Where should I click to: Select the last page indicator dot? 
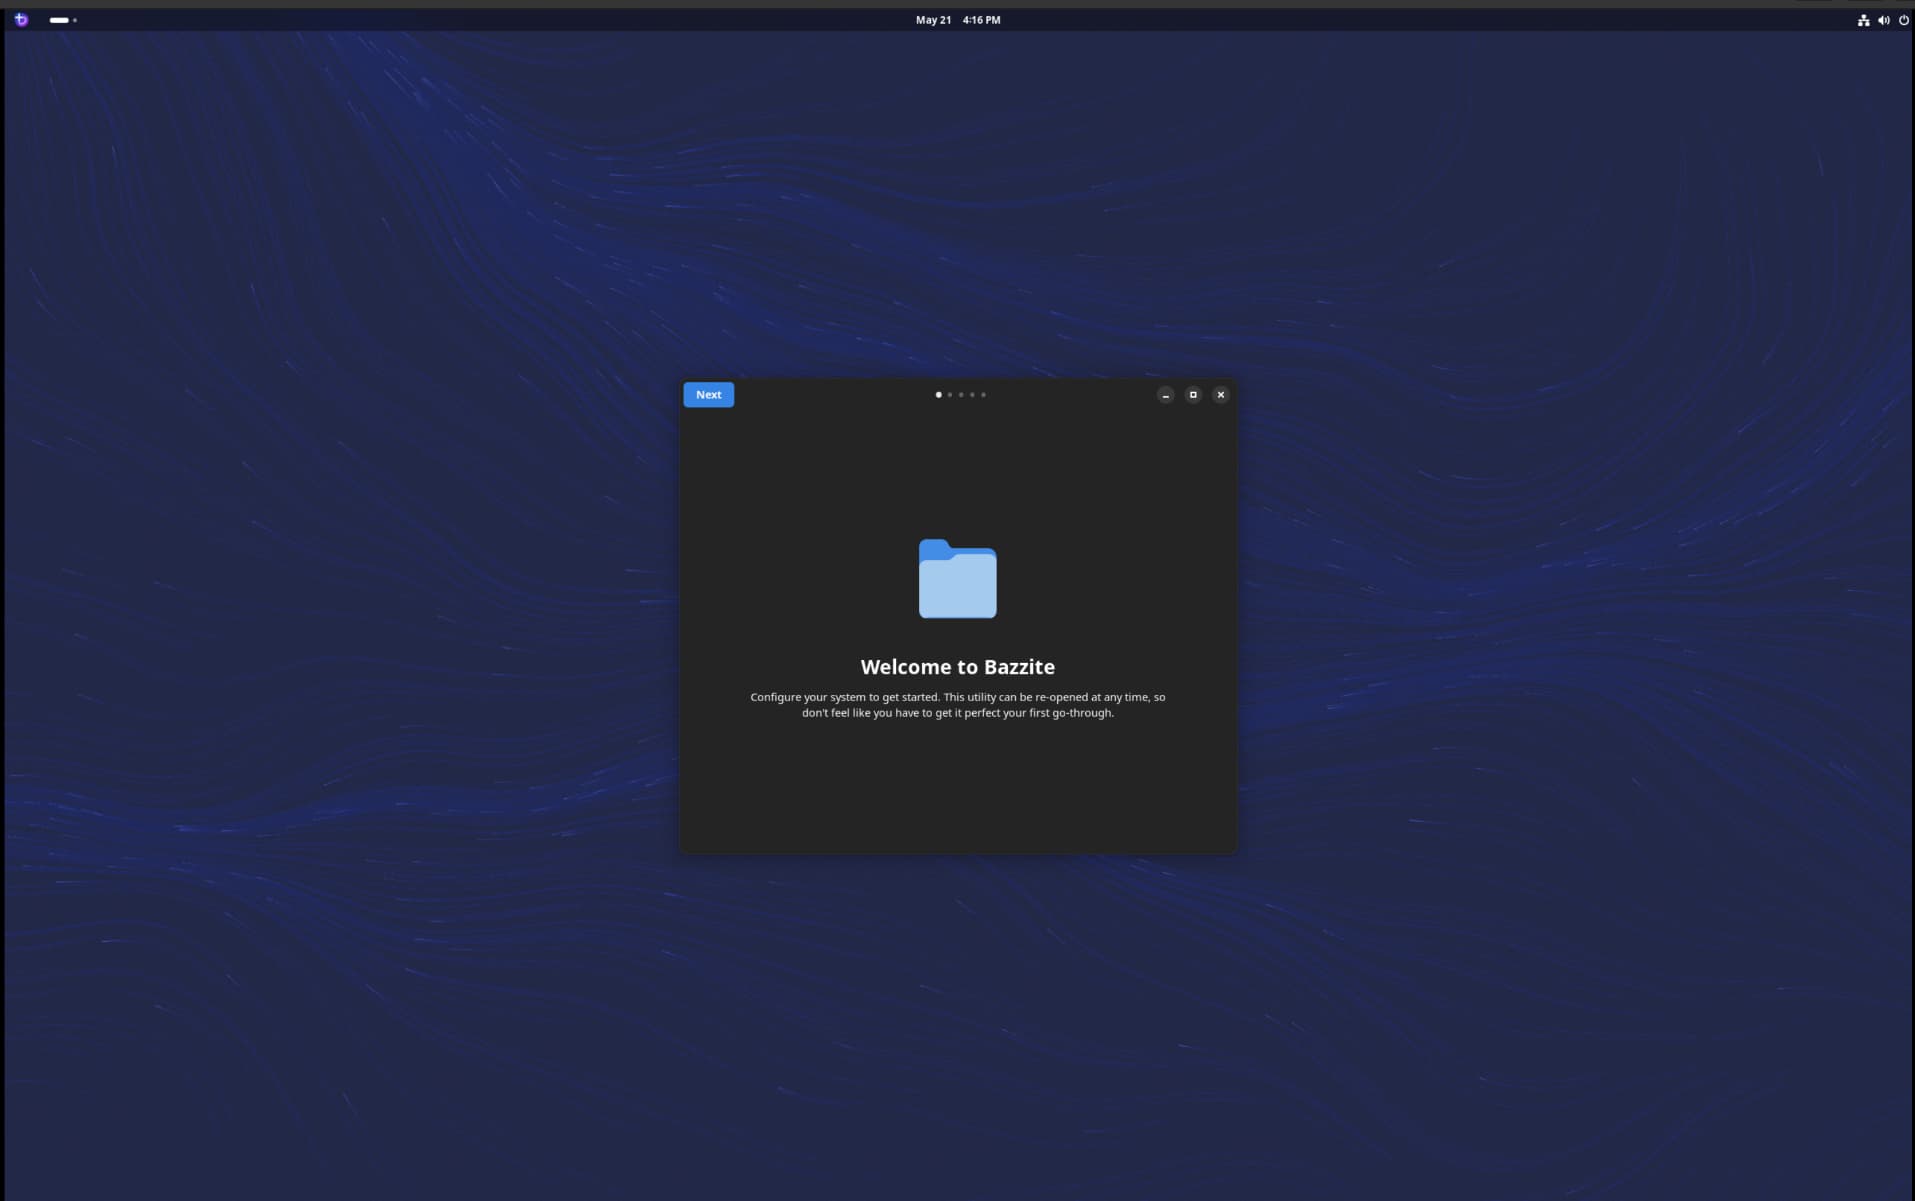tap(983, 395)
